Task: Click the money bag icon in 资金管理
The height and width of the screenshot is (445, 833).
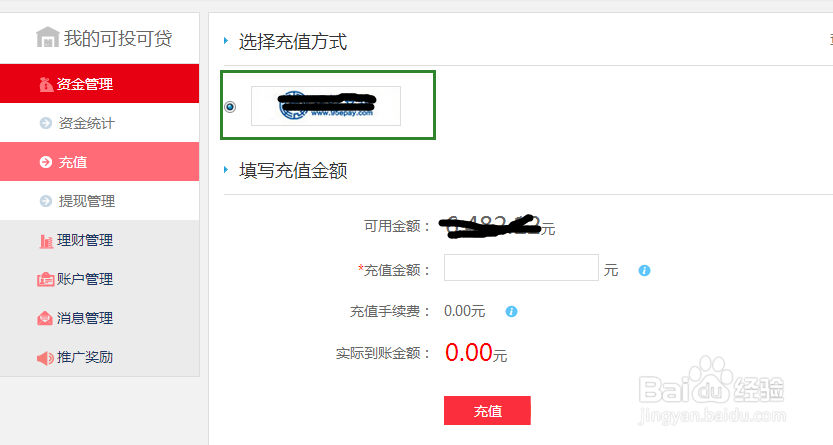Action: [46, 84]
